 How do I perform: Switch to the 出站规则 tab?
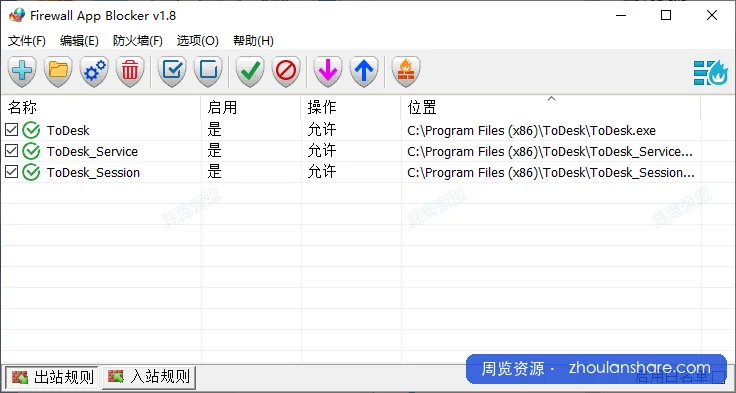(52, 377)
